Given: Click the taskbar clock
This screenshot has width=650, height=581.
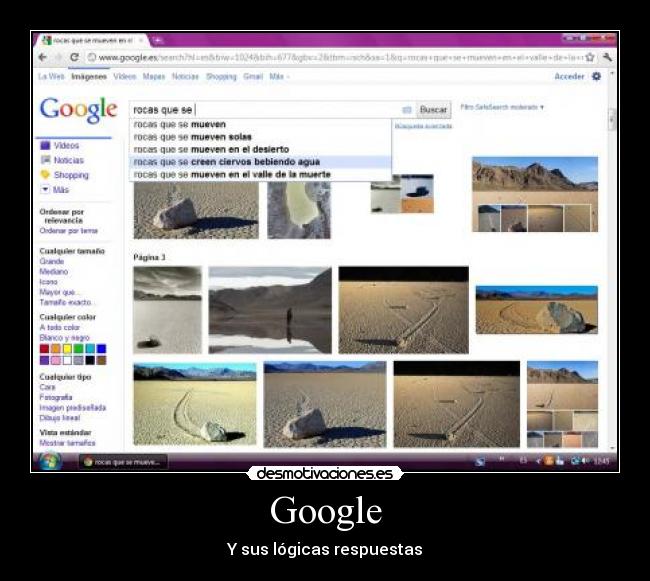Looking at the screenshot, I should point(601,461).
